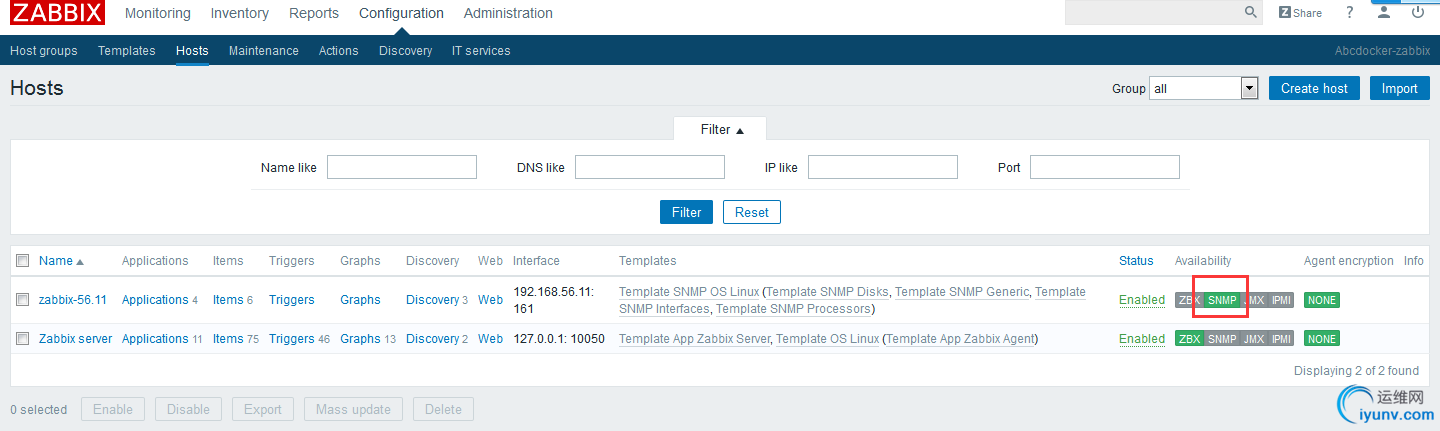This screenshot has width=1440, height=431.
Task: Open Discovery for zabbix-56.11
Action: click(432, 300)
